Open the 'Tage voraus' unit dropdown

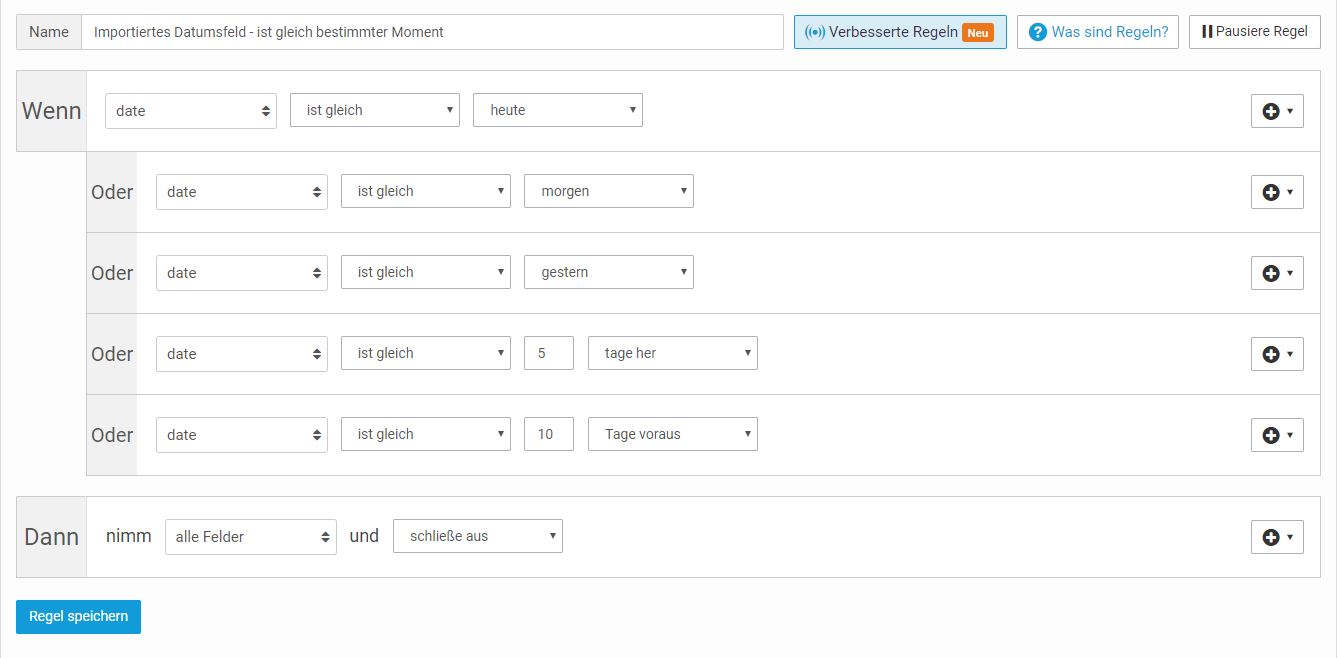(x=673, y=434)
